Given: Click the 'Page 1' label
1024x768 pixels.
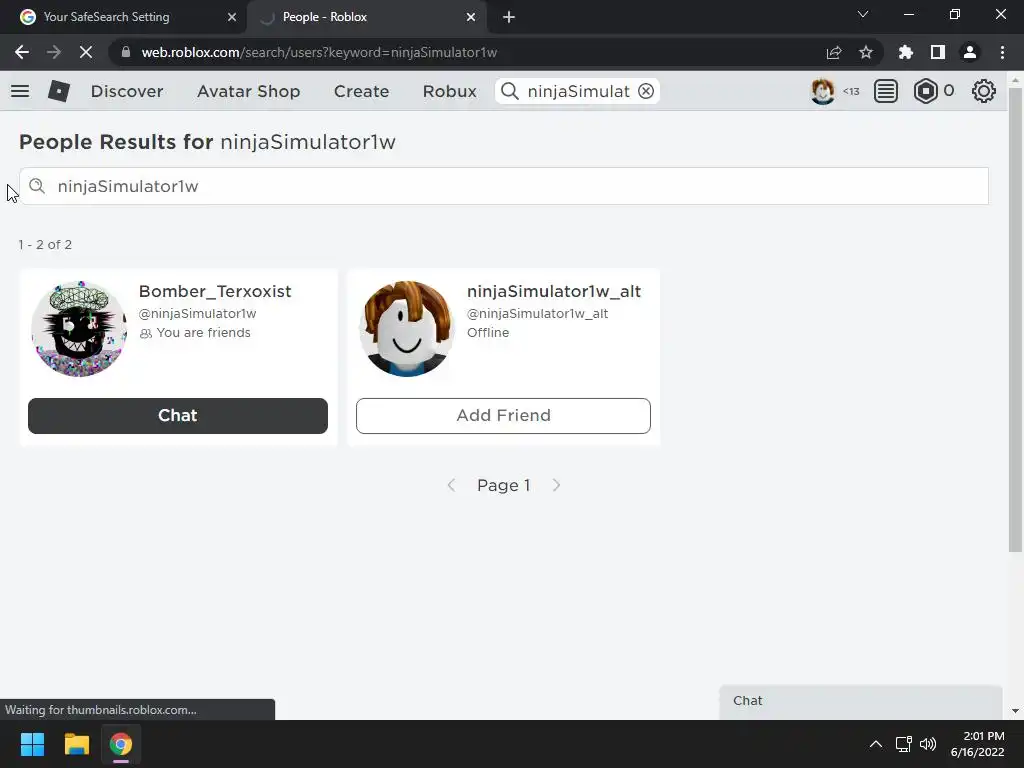Looking at the screenshot, I should pyautogui.click(x=504, y=485).
